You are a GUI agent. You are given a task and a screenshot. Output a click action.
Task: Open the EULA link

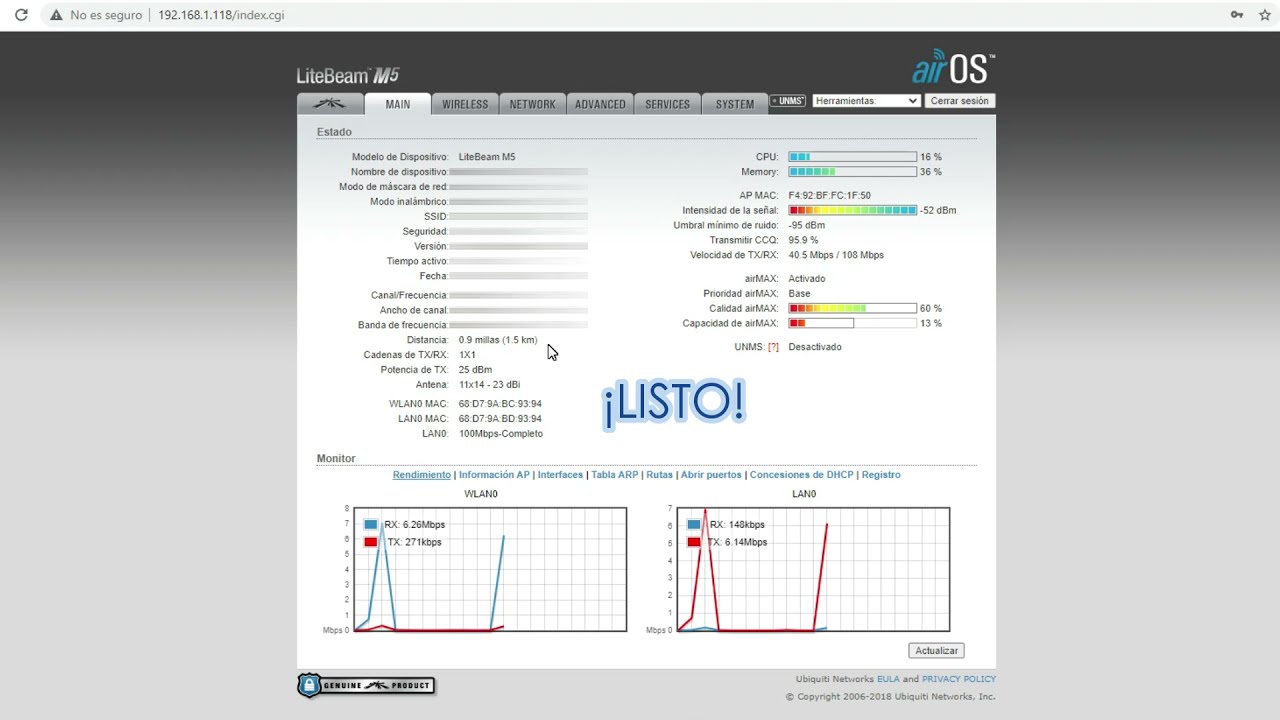(x=889, y=679)
